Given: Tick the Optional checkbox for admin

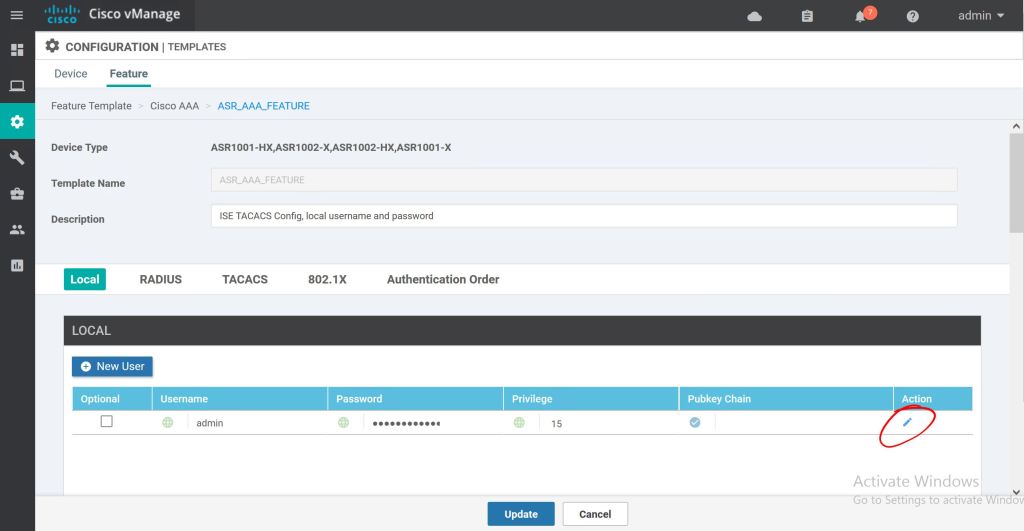Looking at the screenshot, I should 107,422.
